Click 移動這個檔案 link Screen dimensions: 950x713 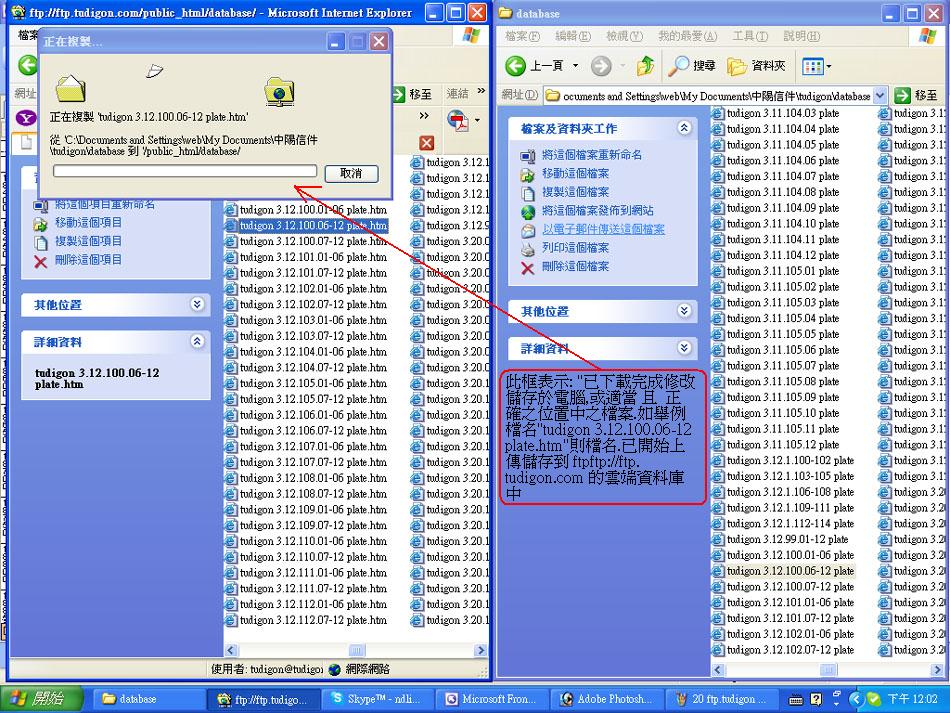576,173
